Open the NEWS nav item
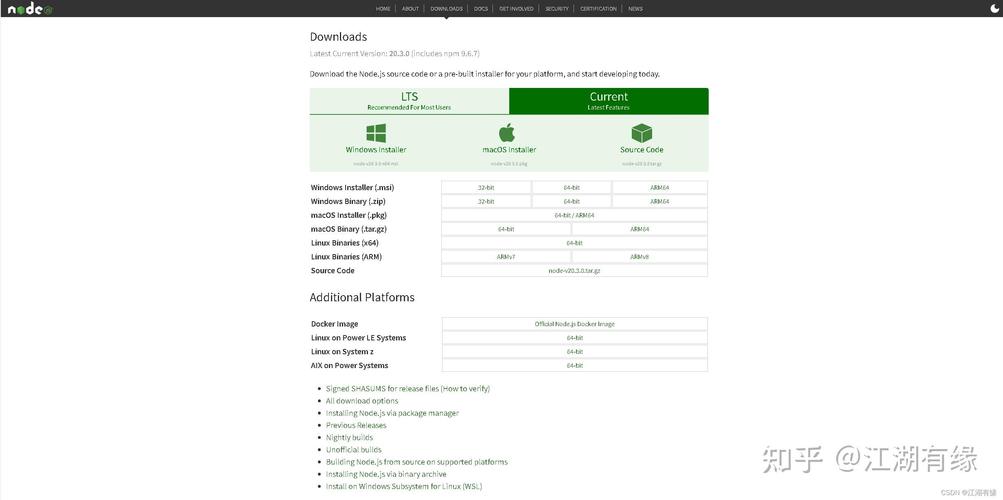This screenshot has width=1003, height=500. click(x=635, y=9)
